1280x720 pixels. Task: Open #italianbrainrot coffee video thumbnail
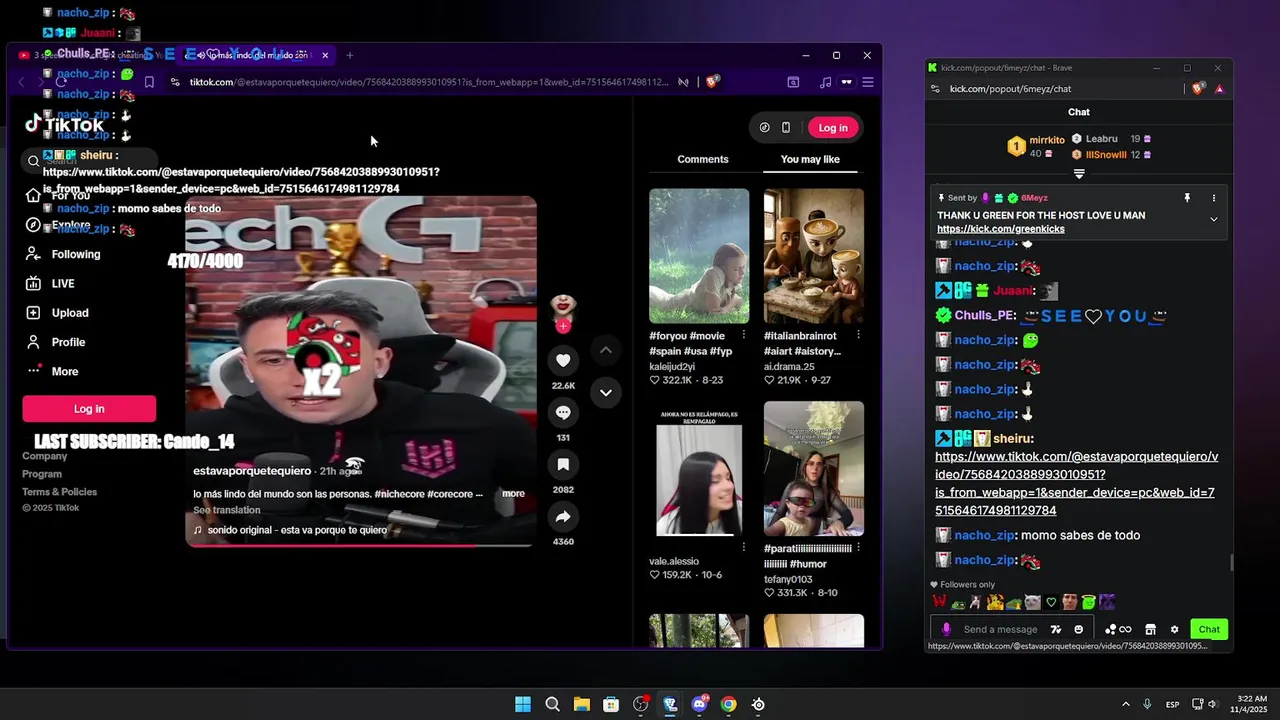(x=814, y=256)
